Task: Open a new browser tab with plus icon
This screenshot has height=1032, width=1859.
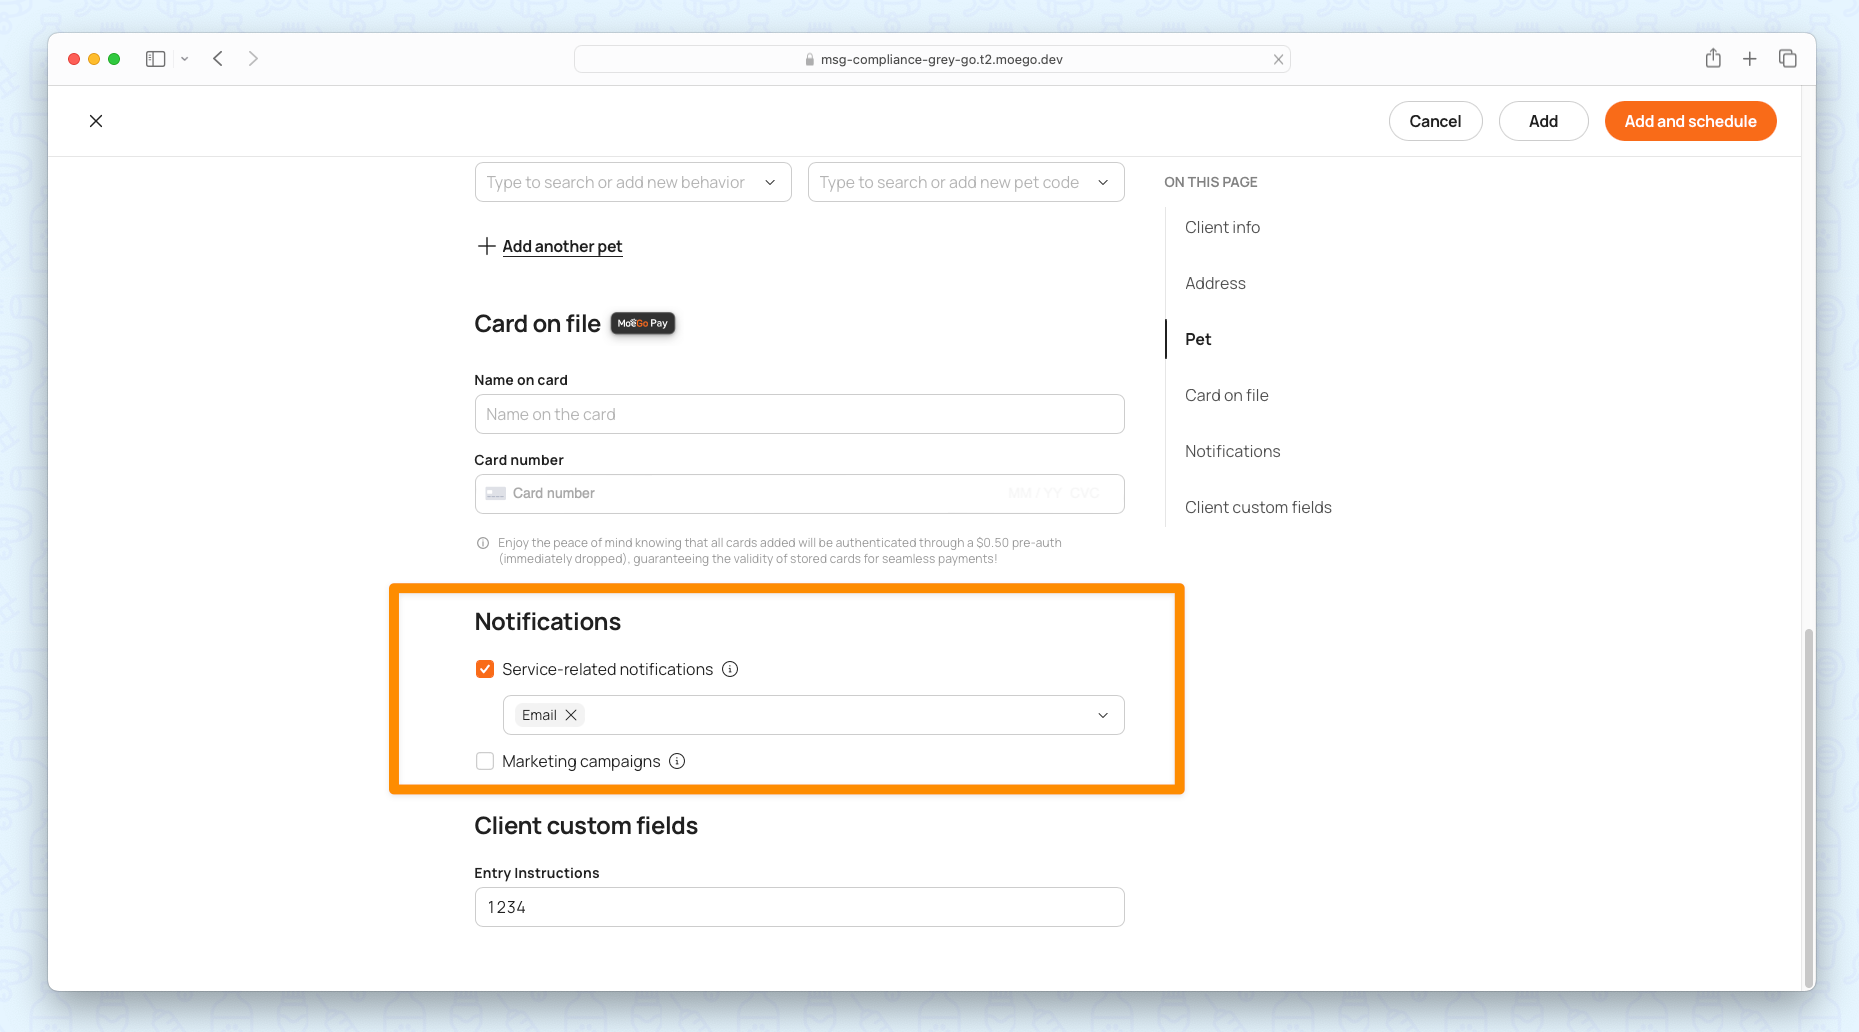Action: tap(1749, 59)
